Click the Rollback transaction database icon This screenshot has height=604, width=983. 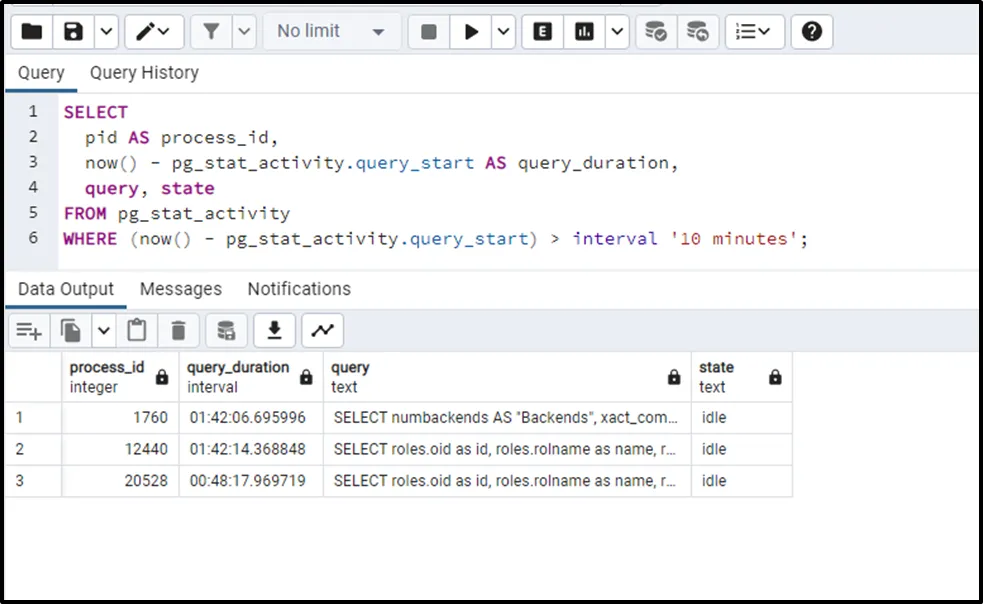[x=698, y=32]
